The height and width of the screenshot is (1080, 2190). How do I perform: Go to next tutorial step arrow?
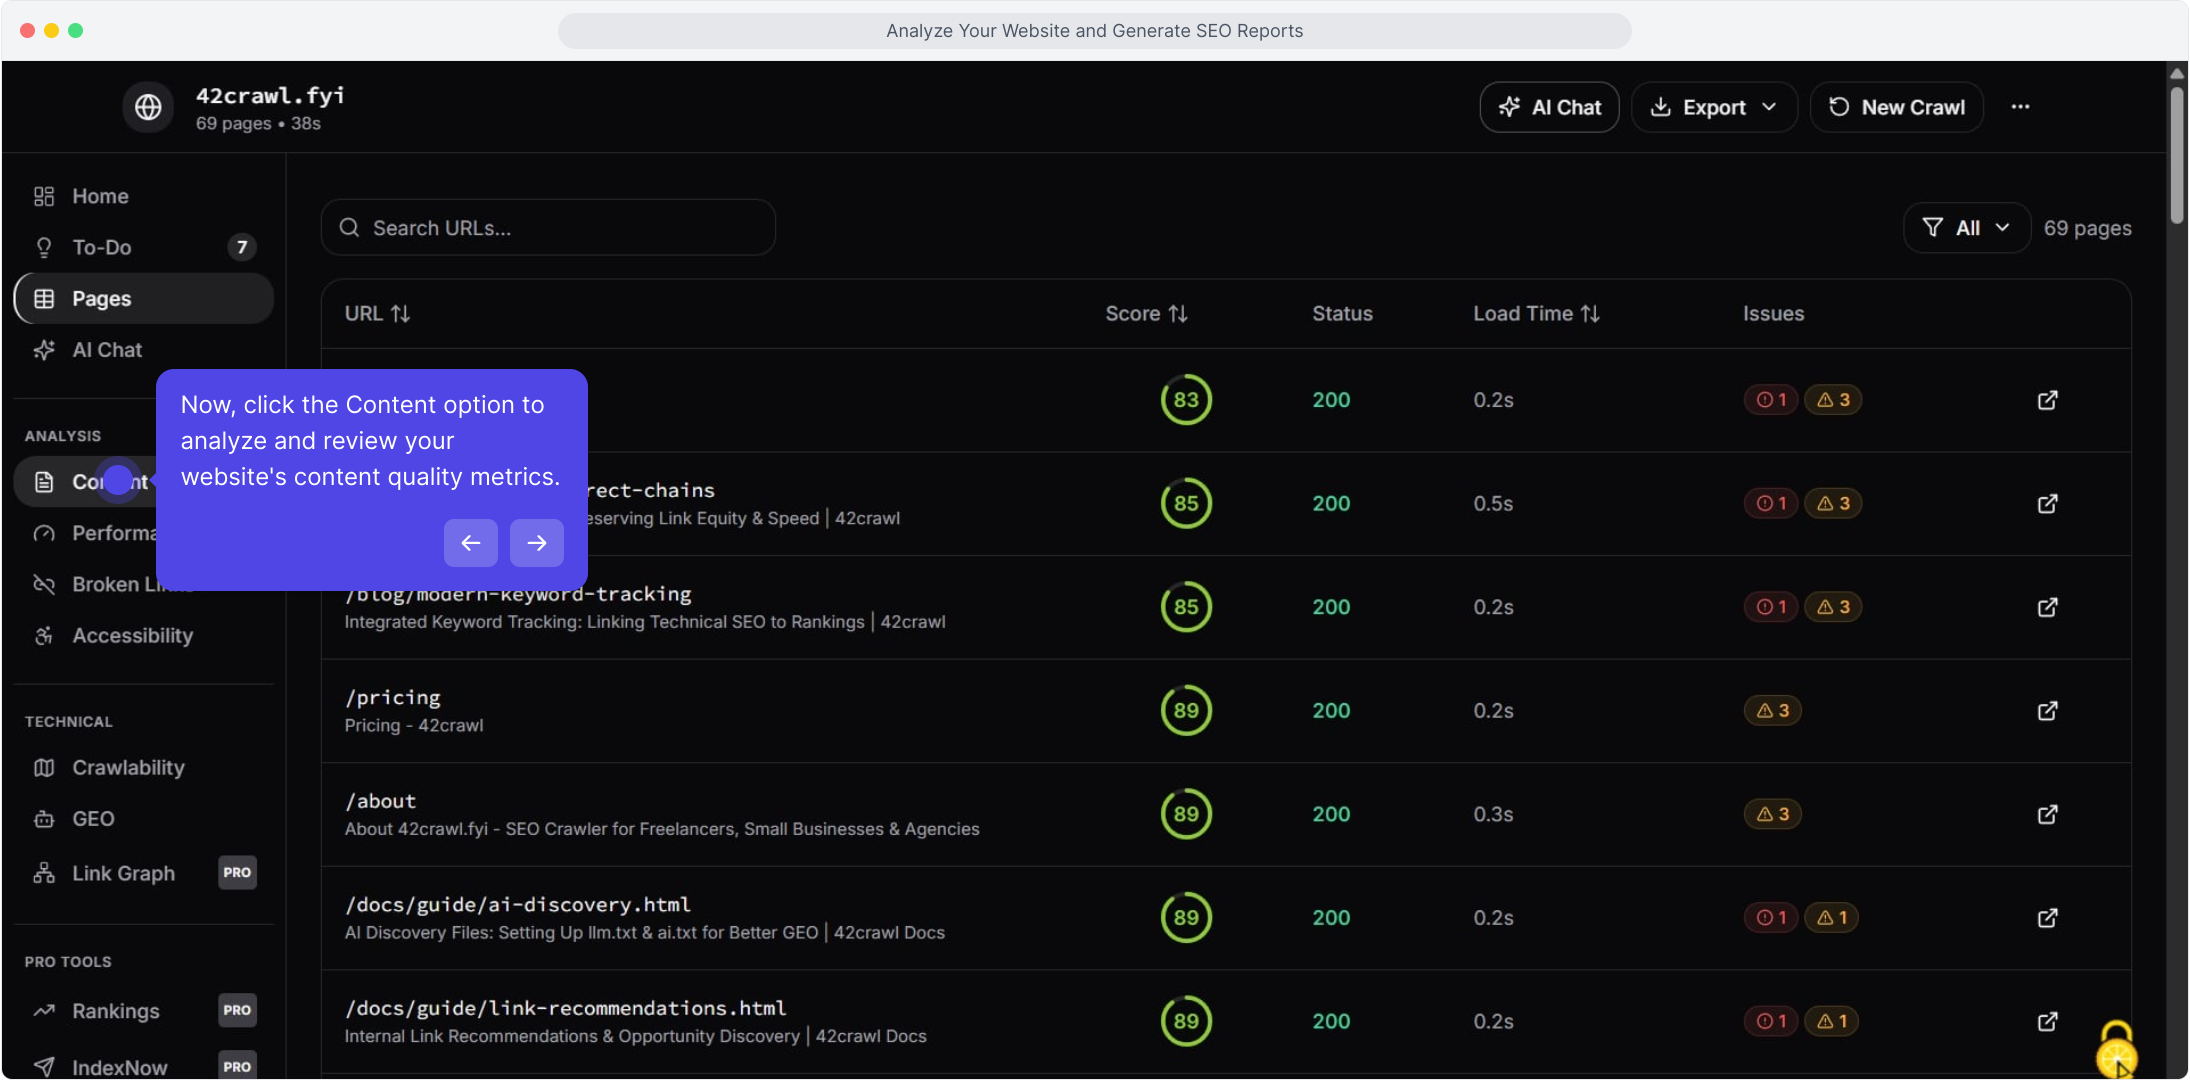(537, 543)
